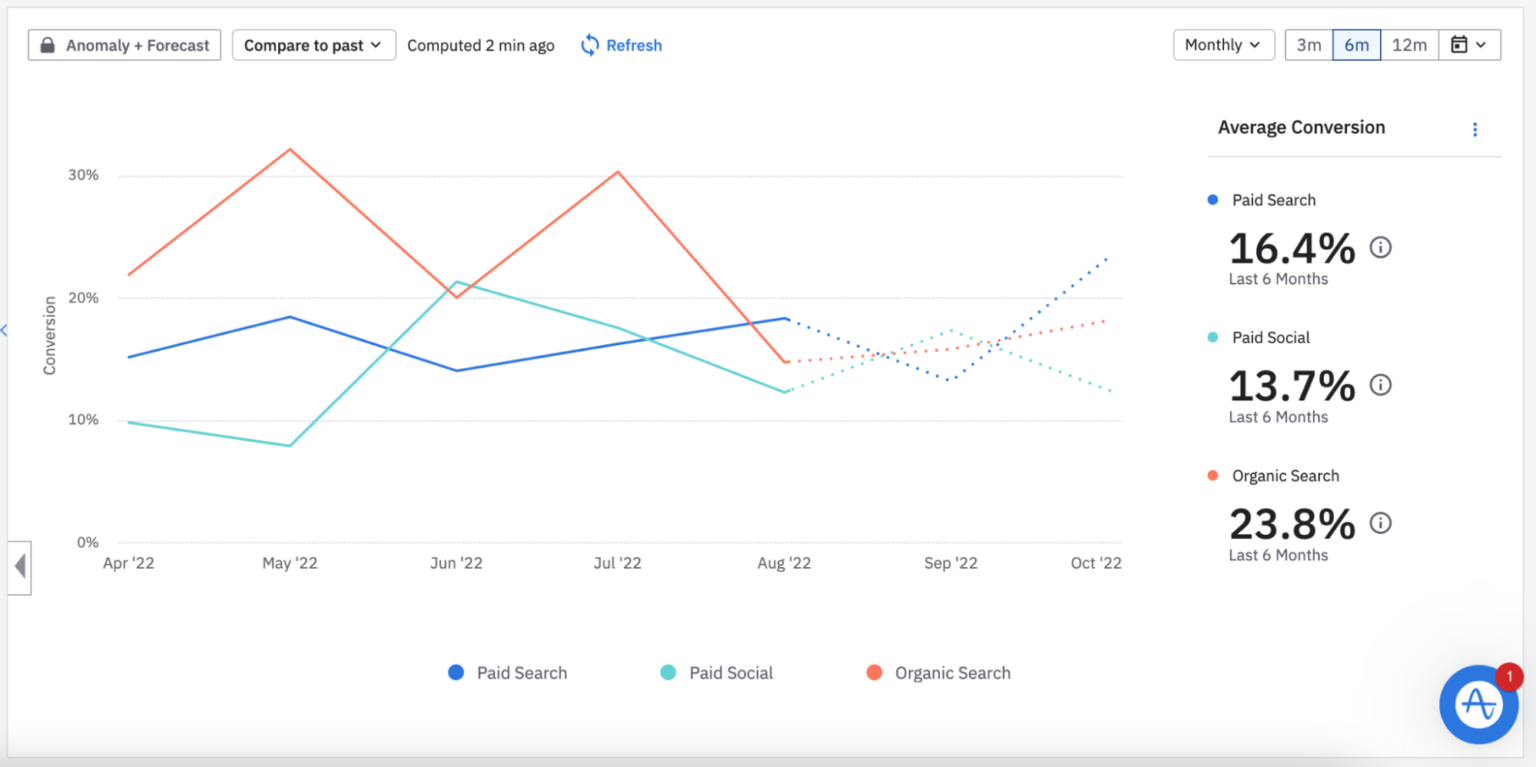Viewport: 1536px width, 767px height.
Task: Click the Anomaly + Forecast button
Action: [x=124, y=44]
